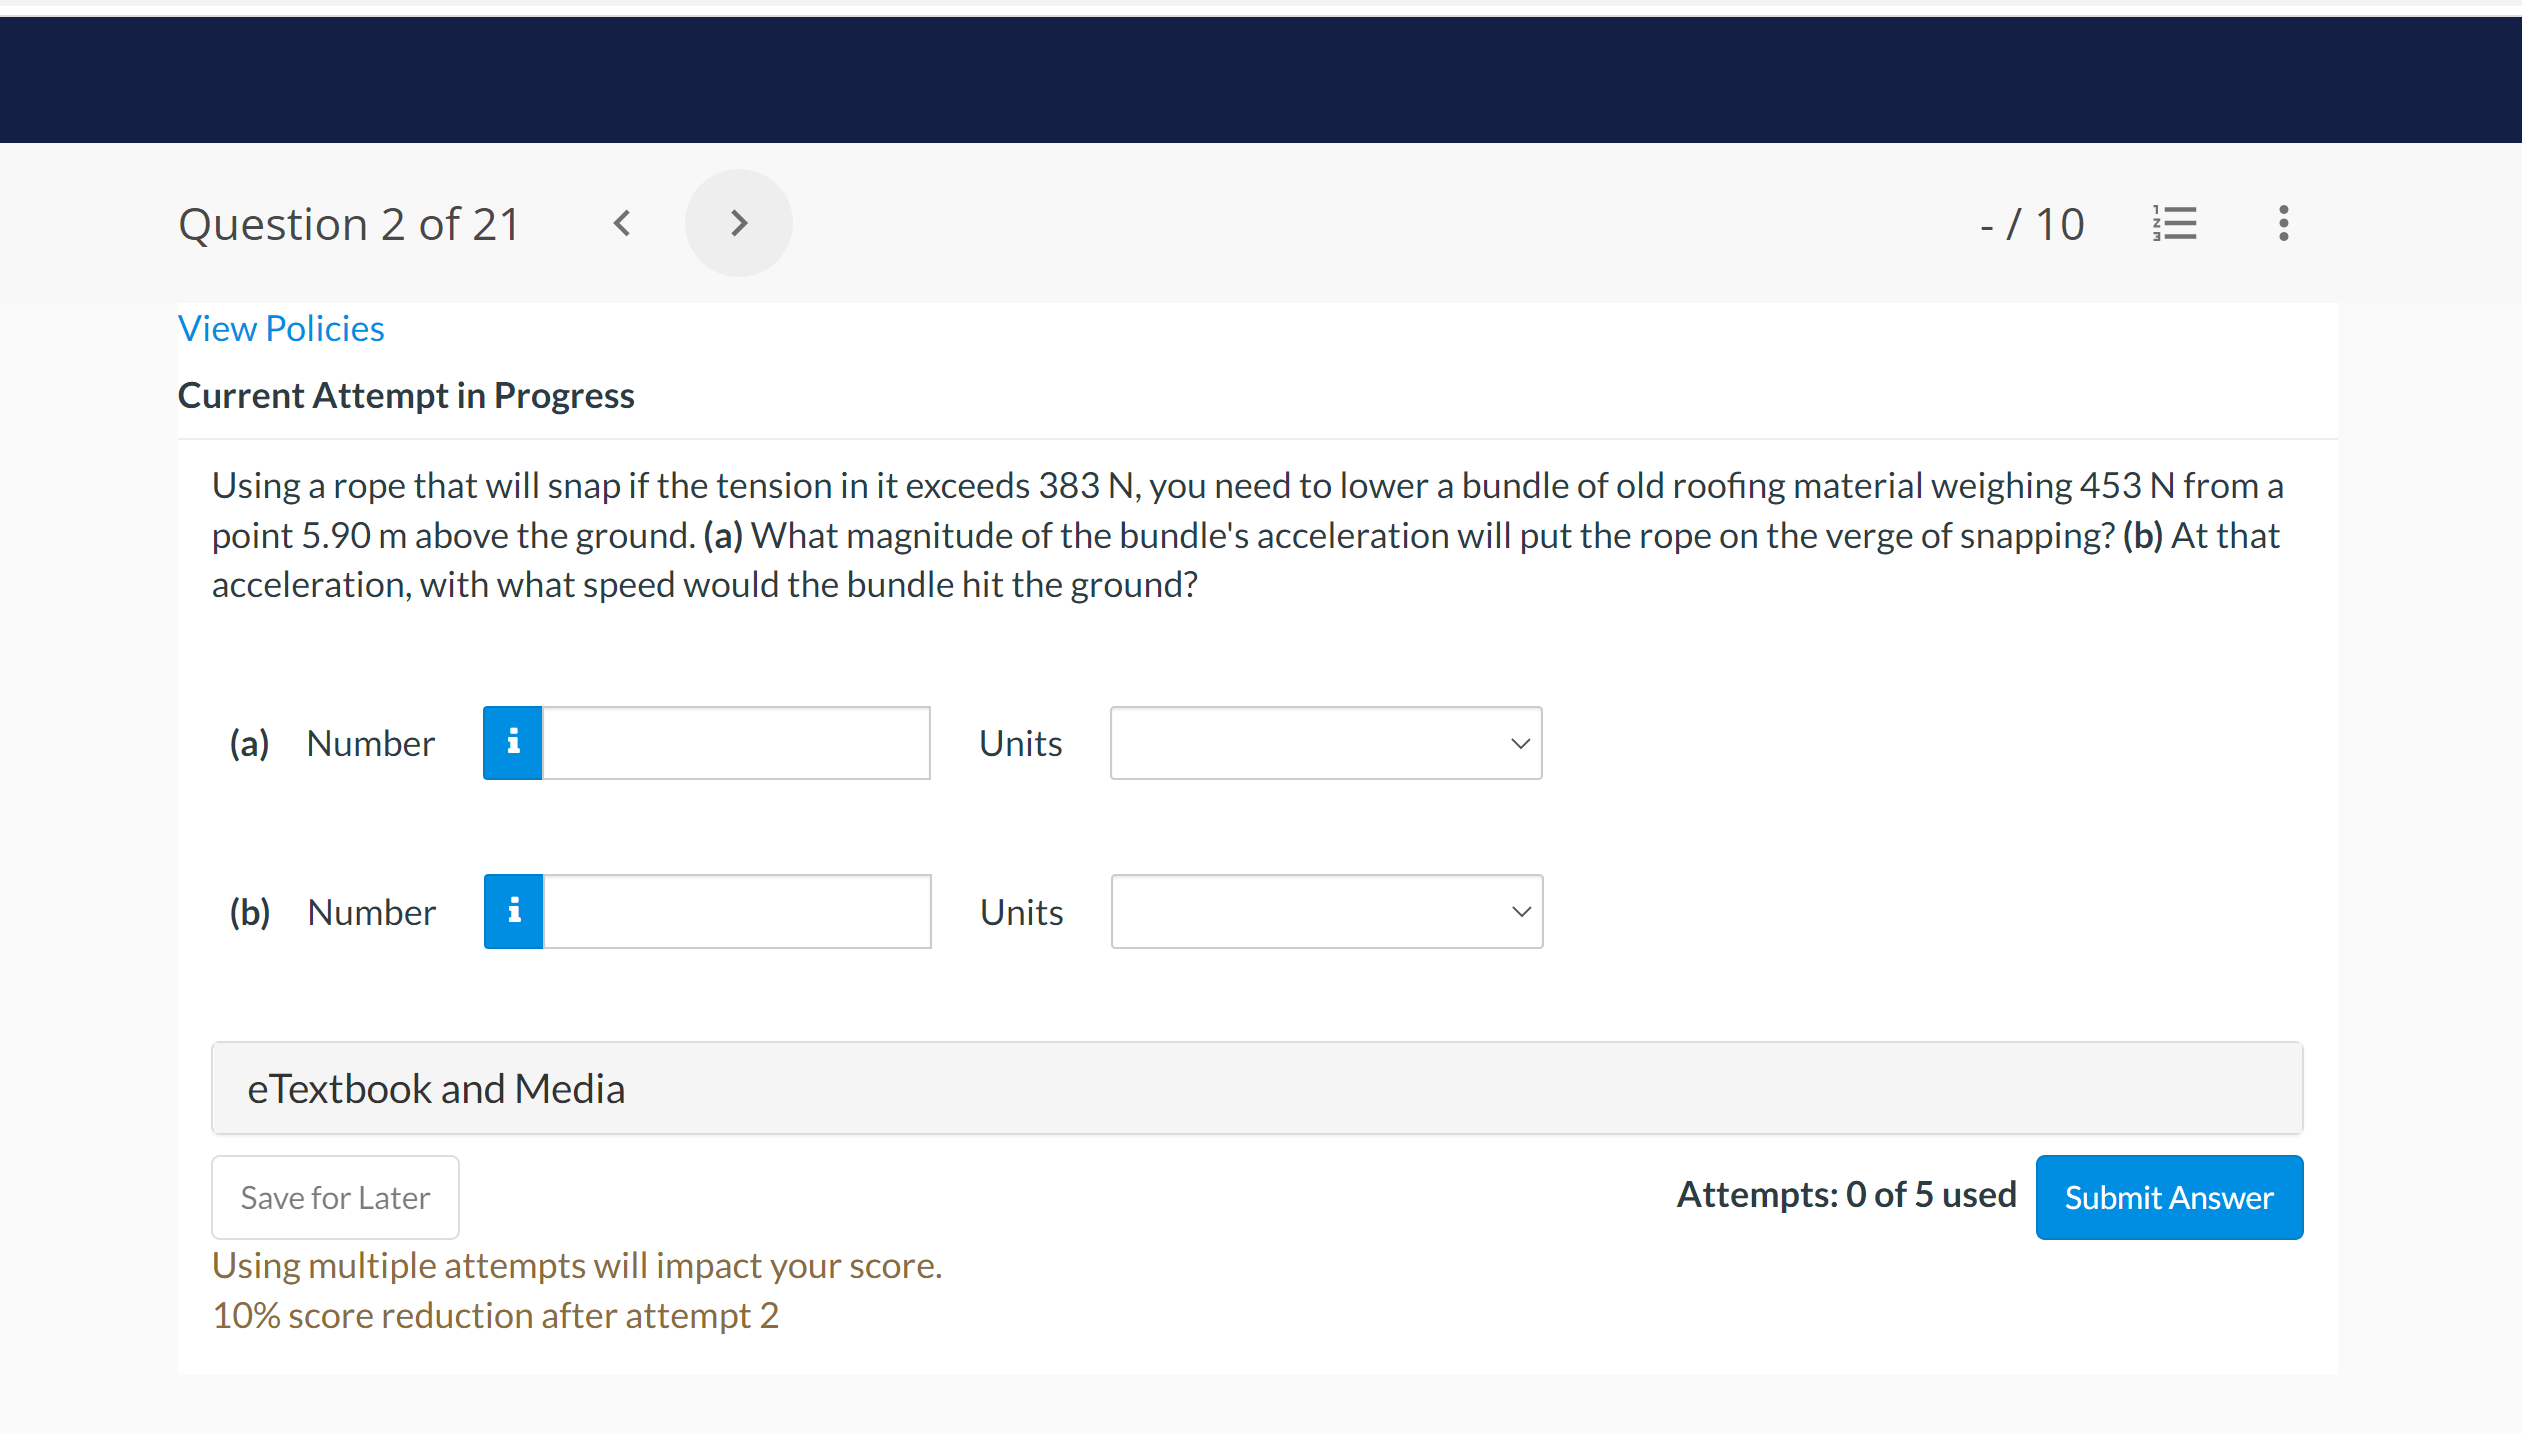Click the Current Attempt in Progress heading
This screenshot has height=1434, width=2522.
(x=405, y=394)
